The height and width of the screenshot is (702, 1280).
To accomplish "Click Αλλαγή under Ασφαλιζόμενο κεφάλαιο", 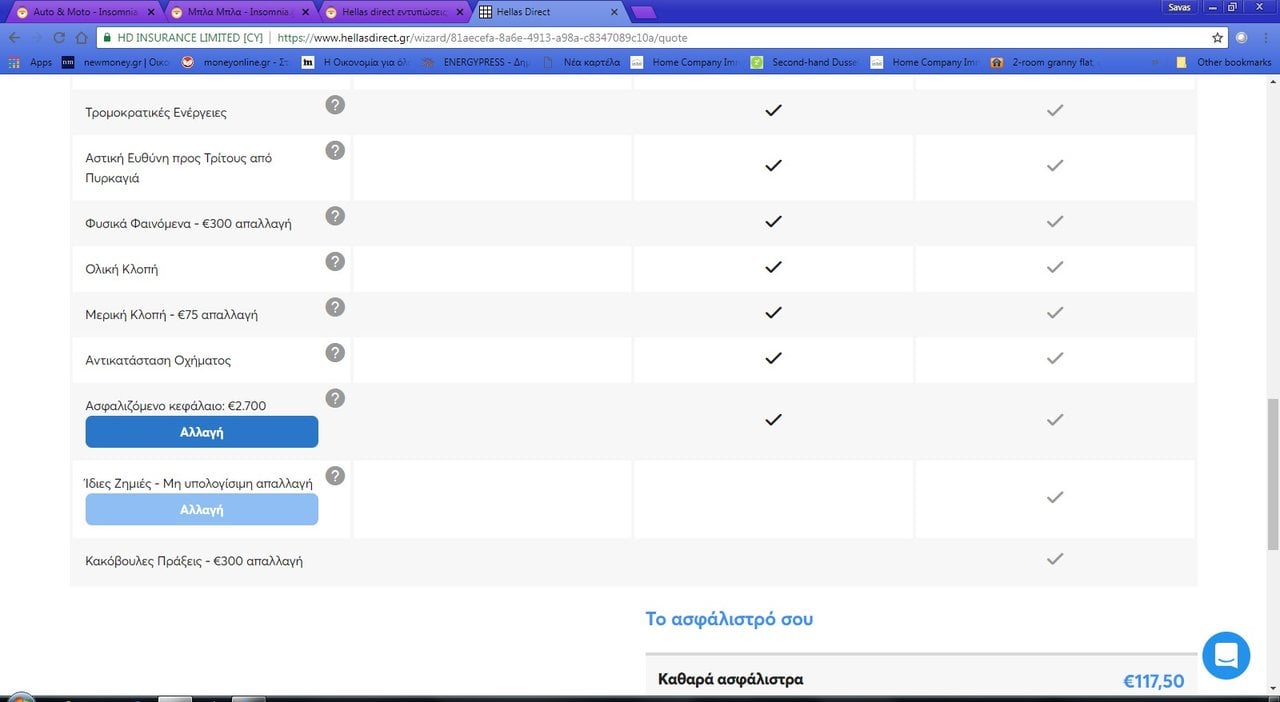I will [201, 432].
